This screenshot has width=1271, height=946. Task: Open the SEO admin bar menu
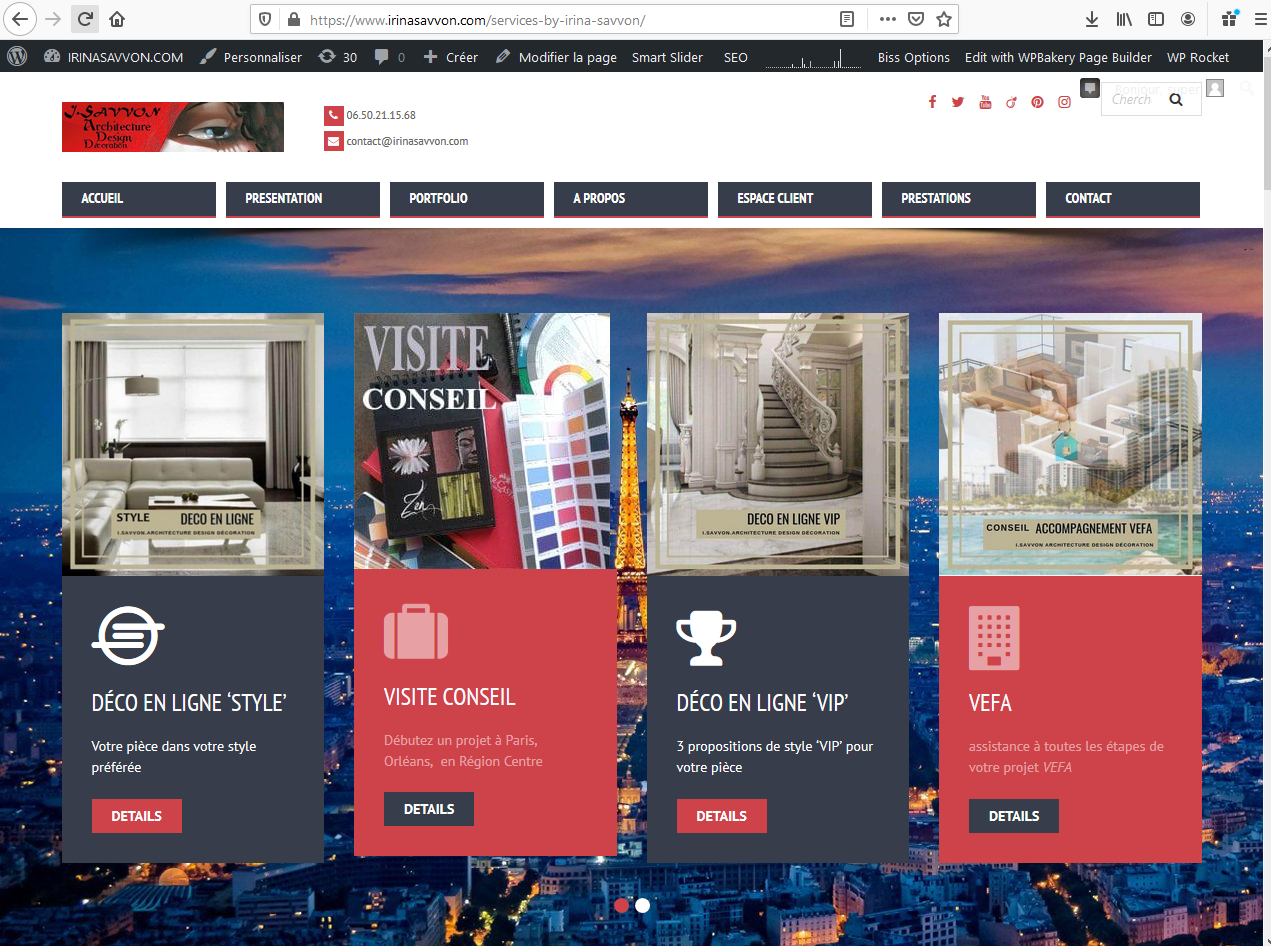736,57
